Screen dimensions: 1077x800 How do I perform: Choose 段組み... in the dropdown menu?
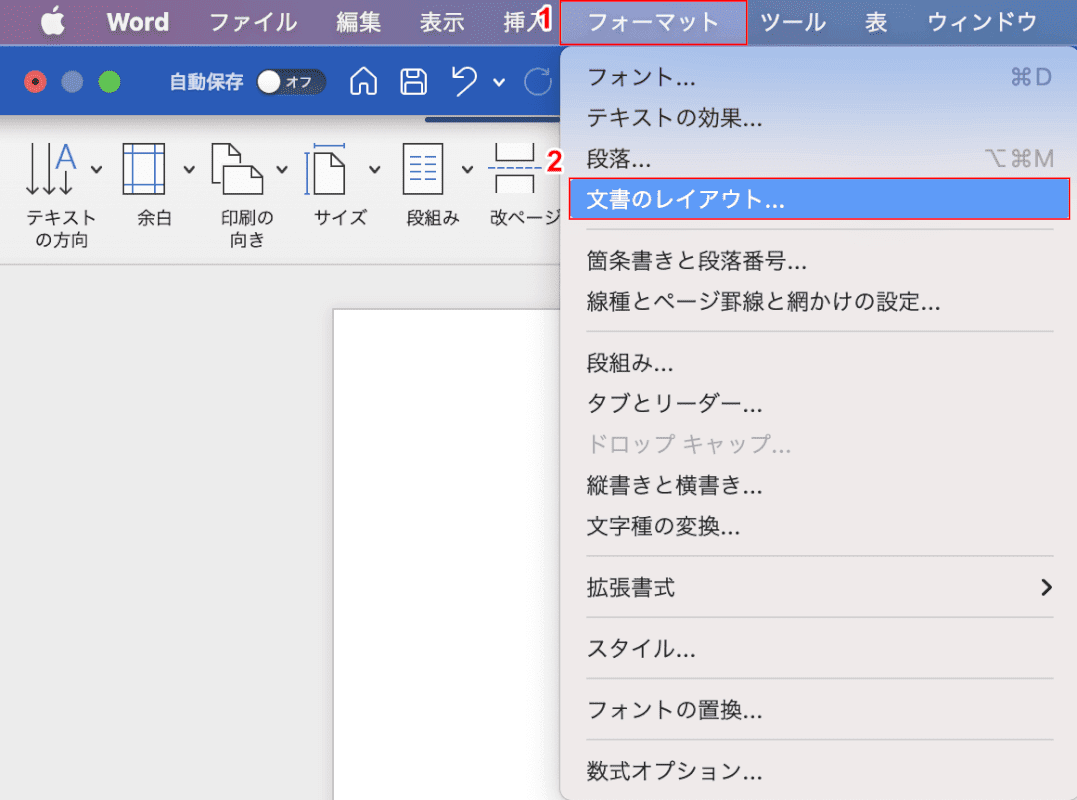pyautogui.click(x=819, y=363)
